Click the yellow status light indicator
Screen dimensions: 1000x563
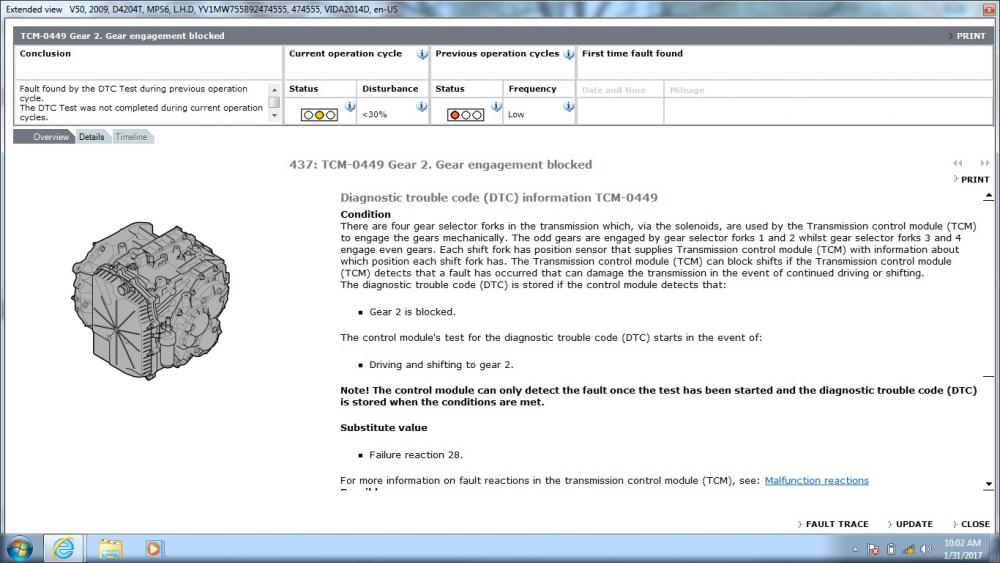click(320, 115)
